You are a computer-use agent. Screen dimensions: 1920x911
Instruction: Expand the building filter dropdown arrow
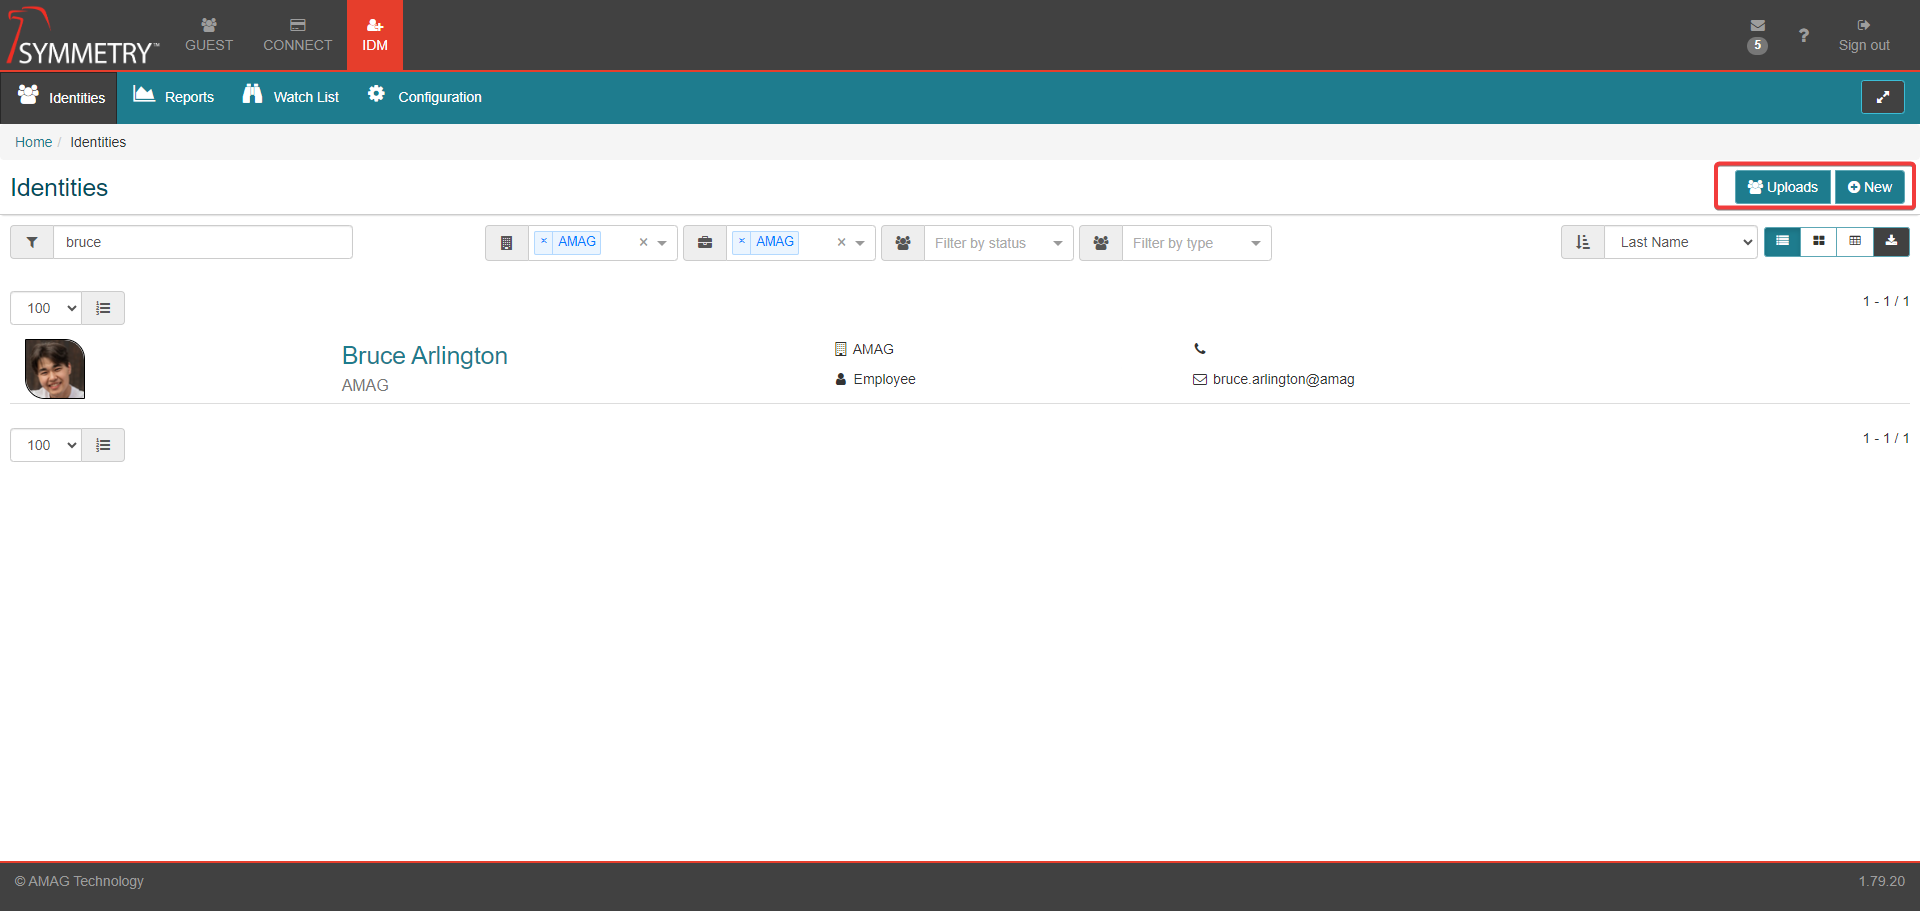[x=662, y=243]
